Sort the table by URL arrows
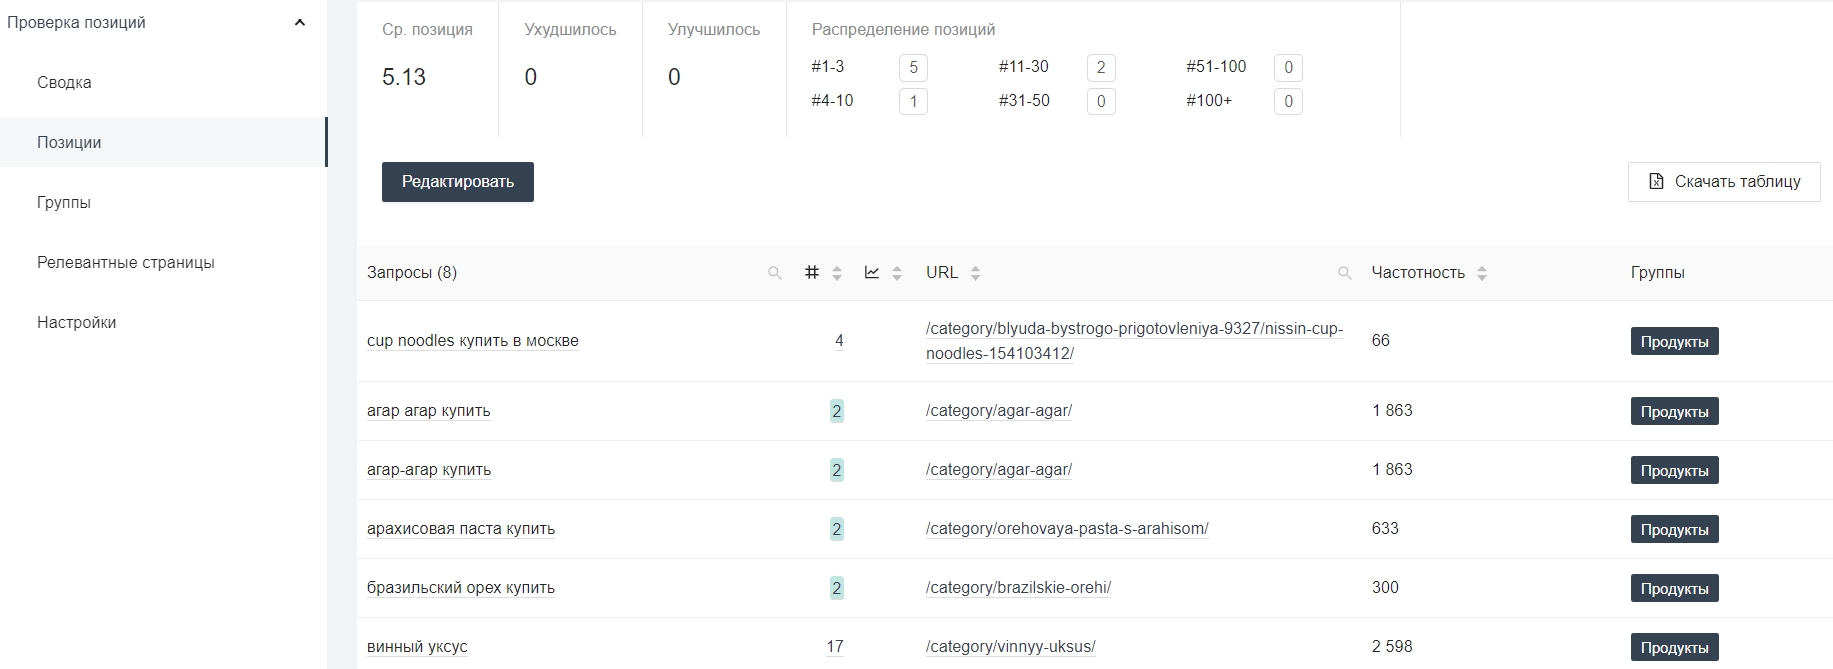 tap(975, 273)
